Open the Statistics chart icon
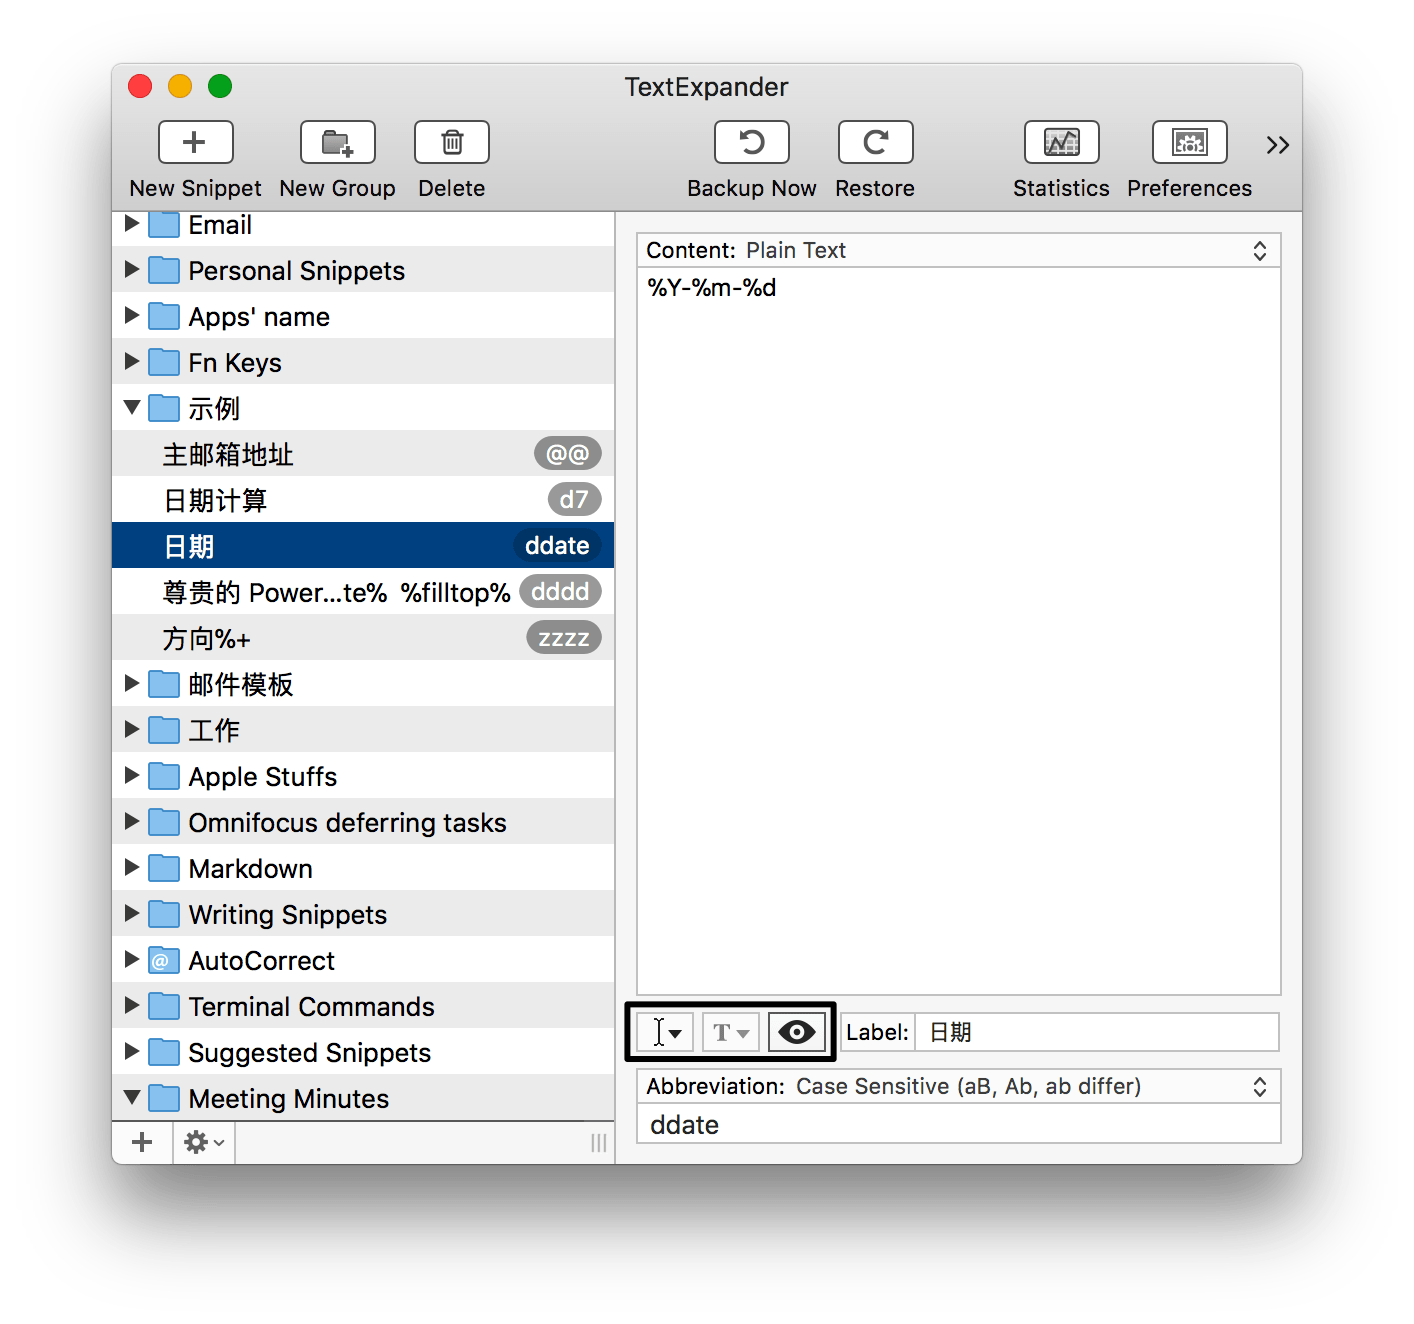 click(1061, 142)
